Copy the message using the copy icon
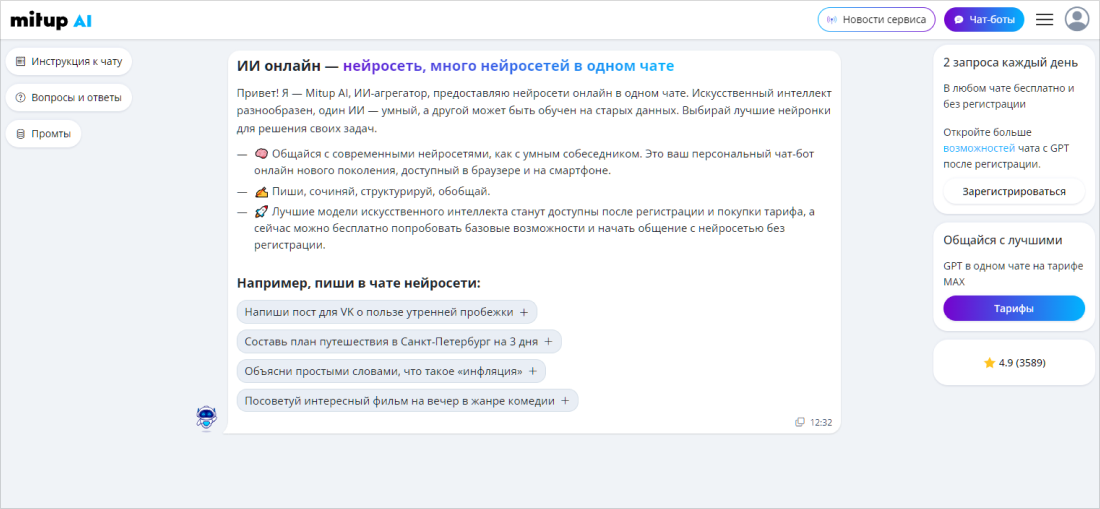The width and height of the screenshot is (1100, 509). coord(799,422)
